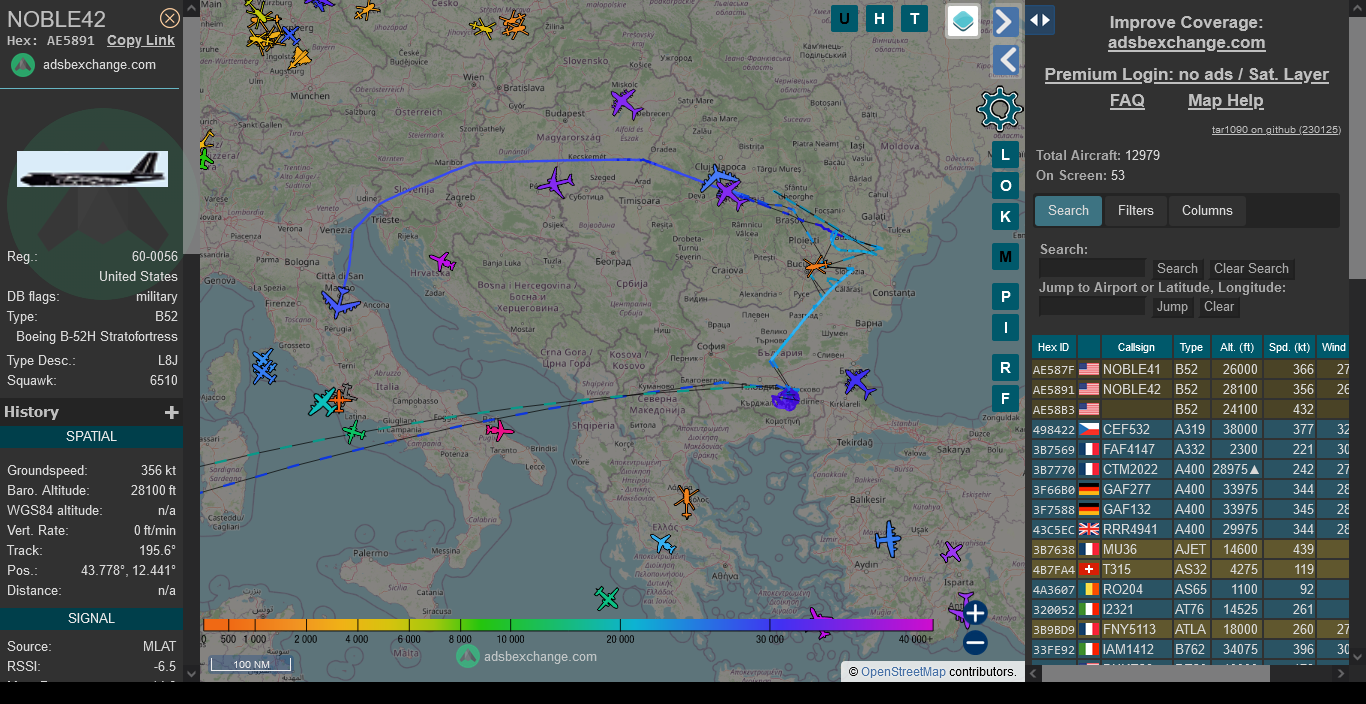Open the Improve Coverage adsbexchange.com link
Viewport: 1366px width, 704px height.
[1186, 43]
